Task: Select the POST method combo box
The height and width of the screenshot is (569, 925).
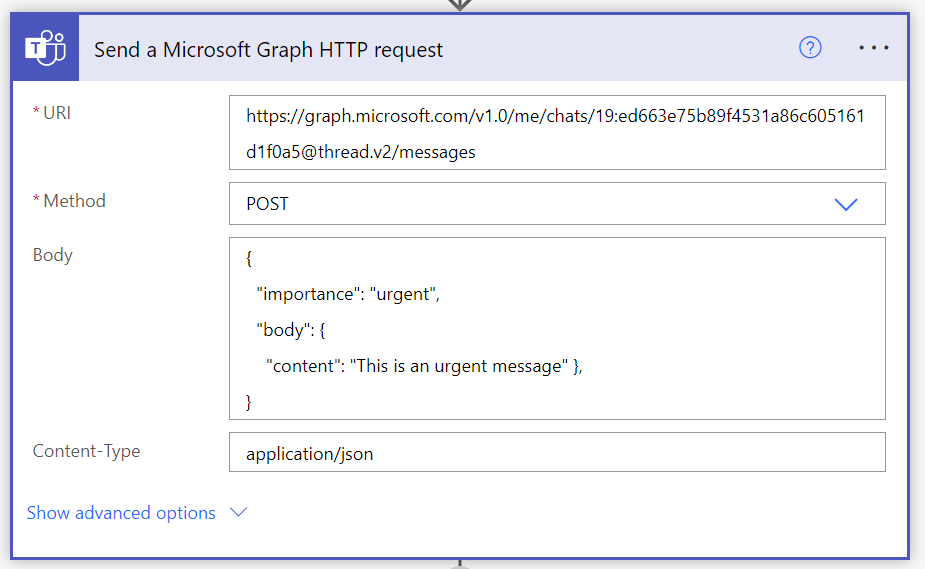Action: (x=557, y=203)
